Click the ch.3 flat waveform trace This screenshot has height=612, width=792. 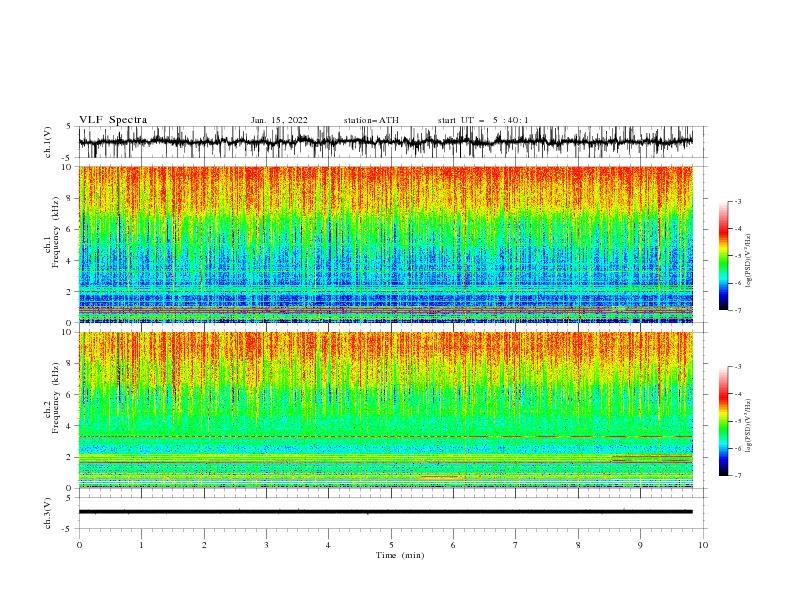[x=385, y=512]
